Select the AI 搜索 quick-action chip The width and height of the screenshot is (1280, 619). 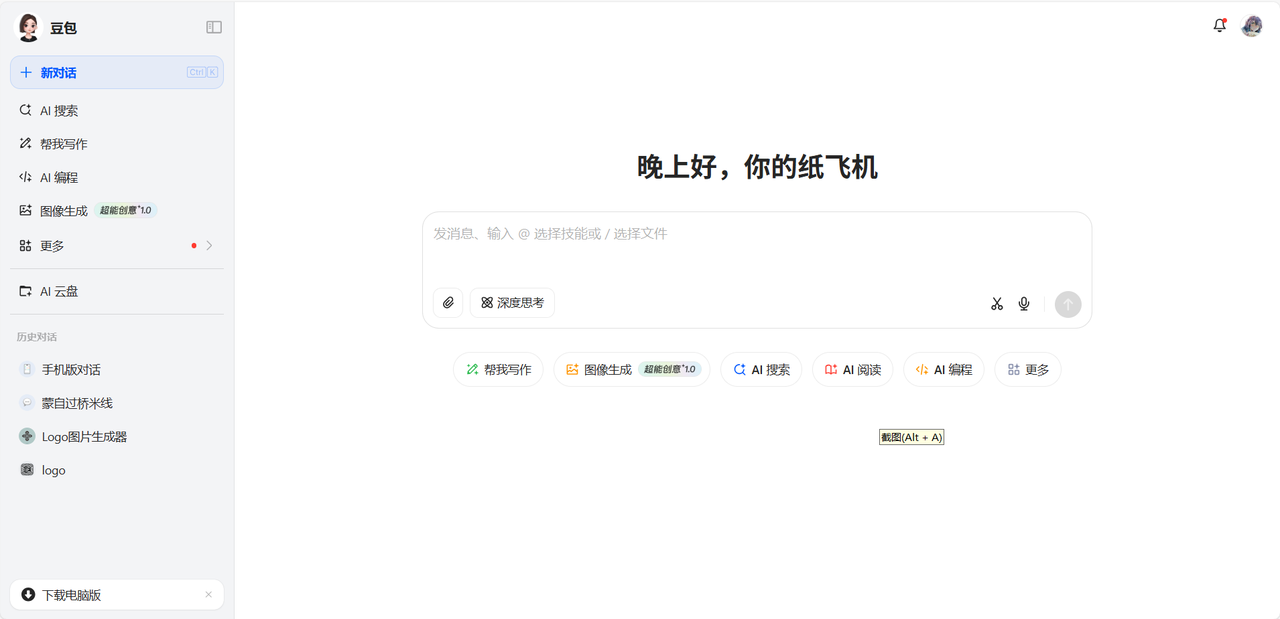(761, 370)
